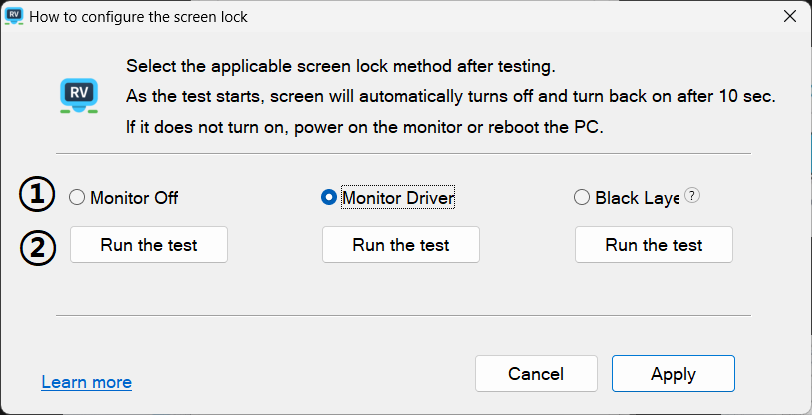Screen dimensions: 812x415
Task: Click the RemoteView icon in the title bar
Action: coord(15,17)
